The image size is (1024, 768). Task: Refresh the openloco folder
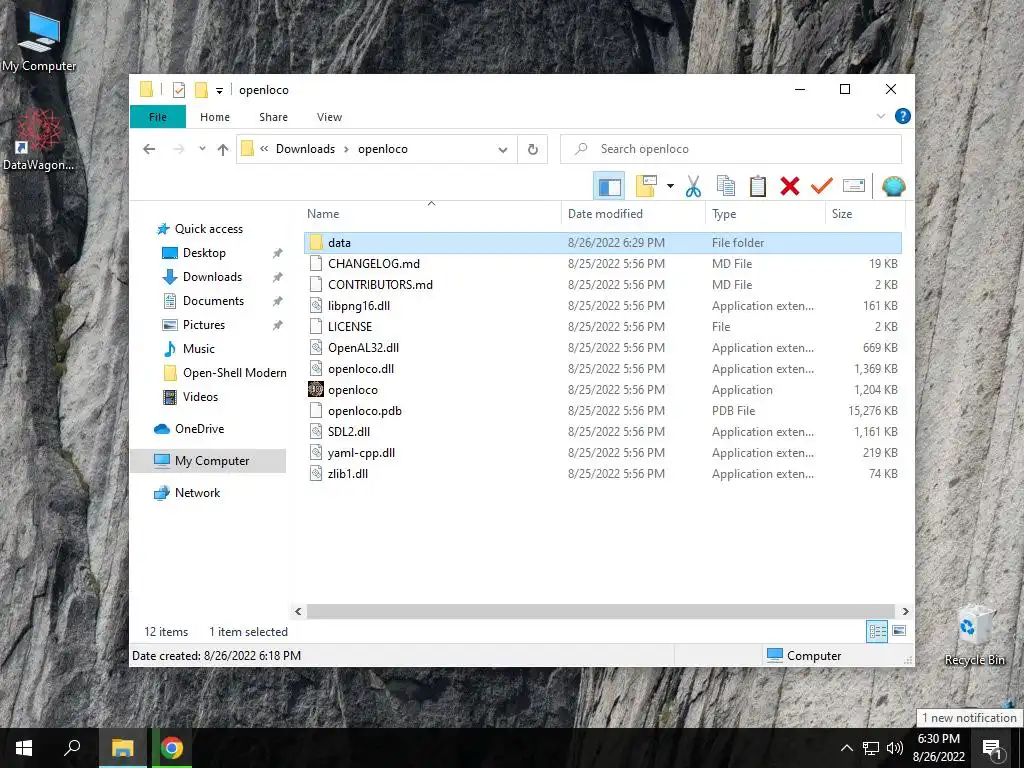click(x=533, y=150)
